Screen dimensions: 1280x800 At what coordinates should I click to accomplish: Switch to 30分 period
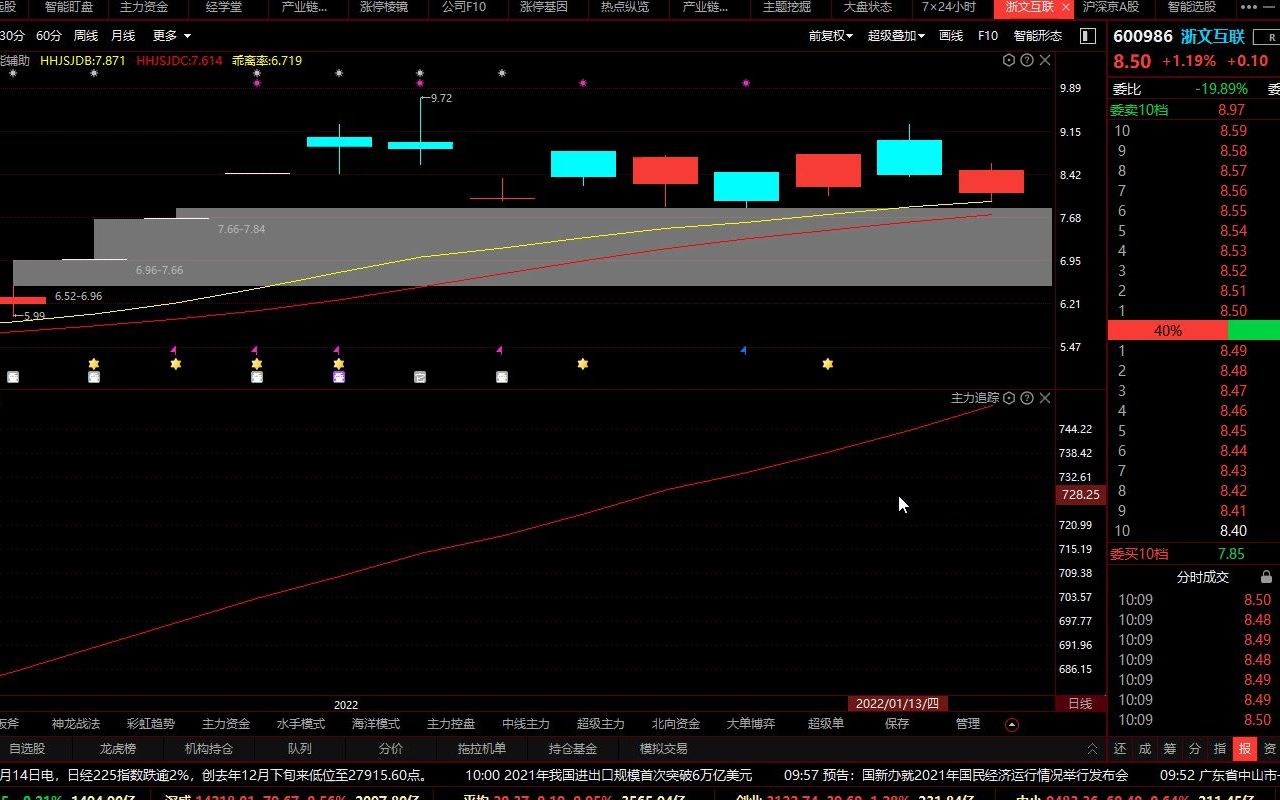(12, 36)
